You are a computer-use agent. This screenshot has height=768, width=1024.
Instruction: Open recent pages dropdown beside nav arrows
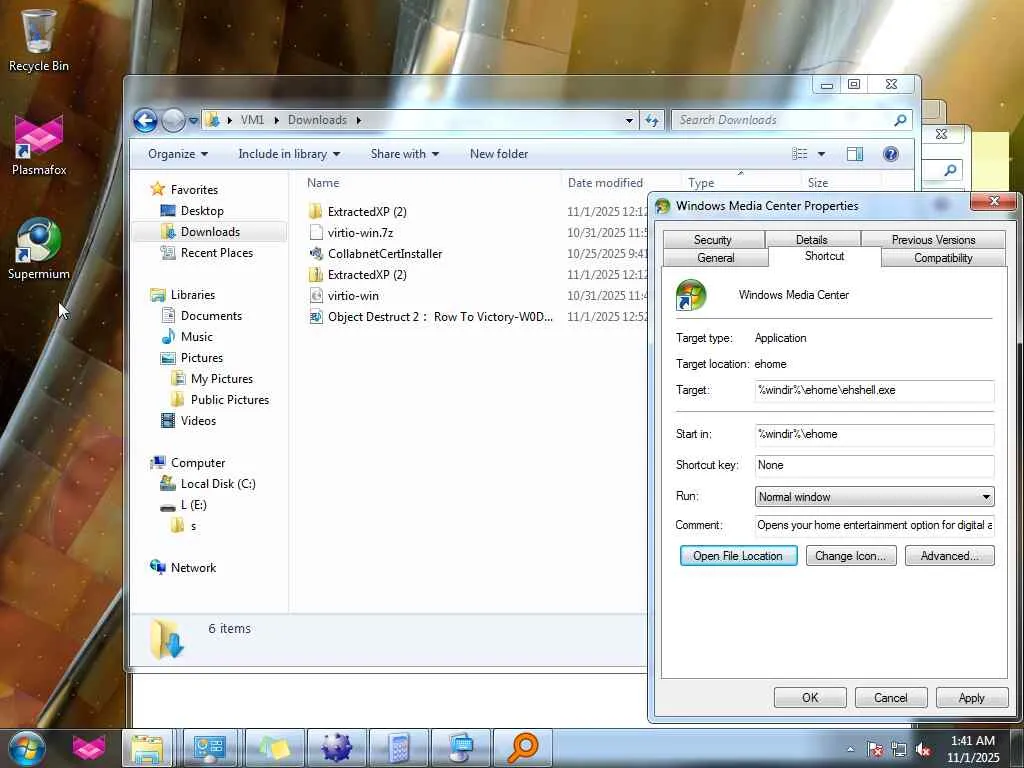click(x=193, y=120)
